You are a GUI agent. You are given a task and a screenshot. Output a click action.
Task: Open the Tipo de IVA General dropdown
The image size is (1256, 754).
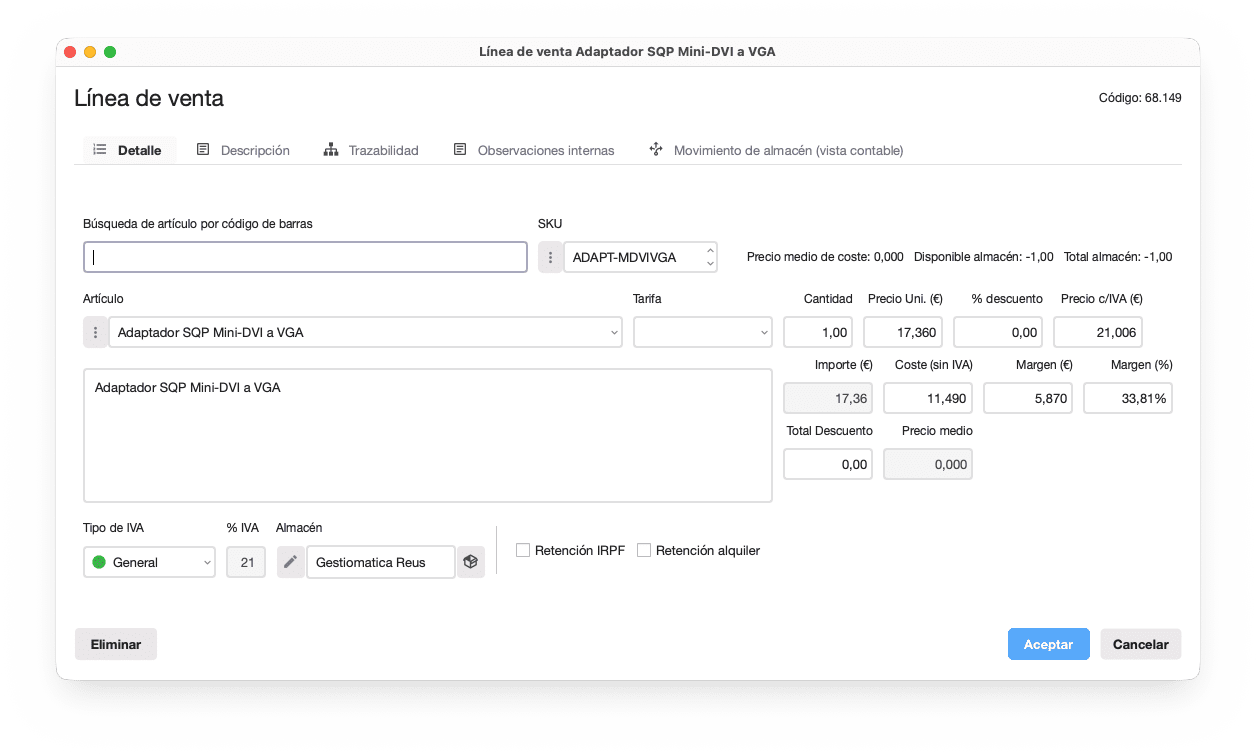[149, 562]
